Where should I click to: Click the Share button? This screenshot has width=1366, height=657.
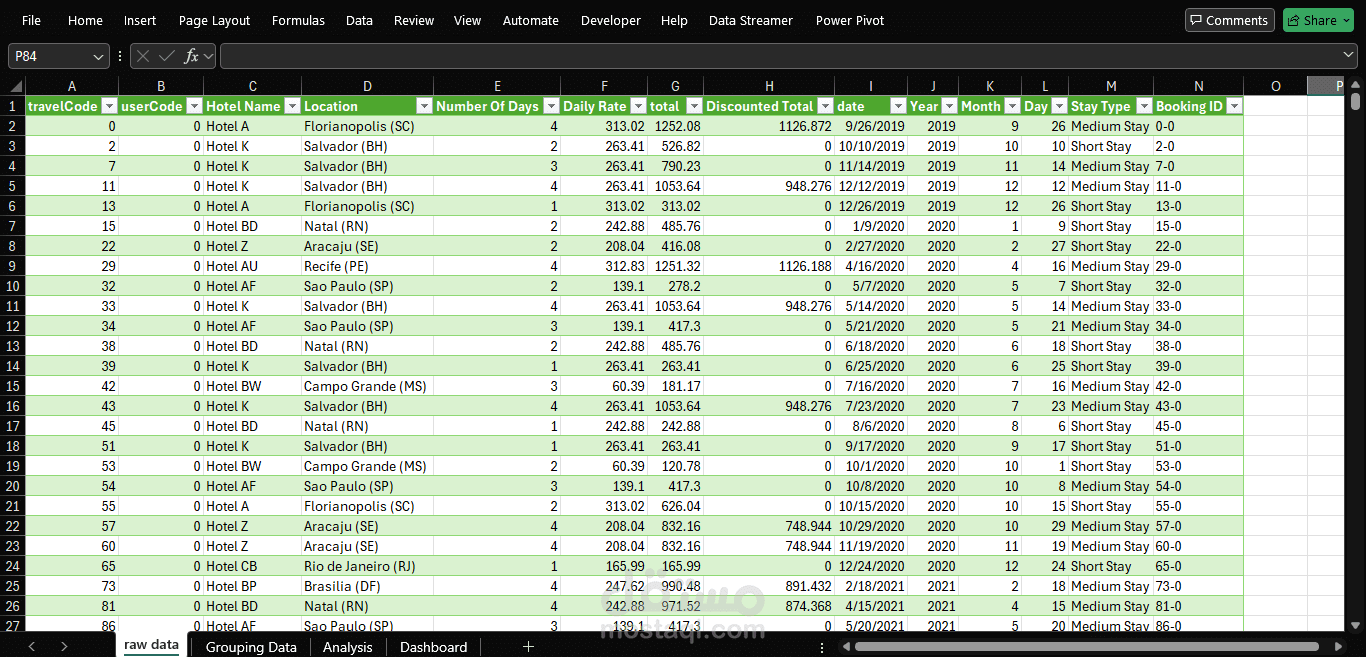coord(1310,20)
